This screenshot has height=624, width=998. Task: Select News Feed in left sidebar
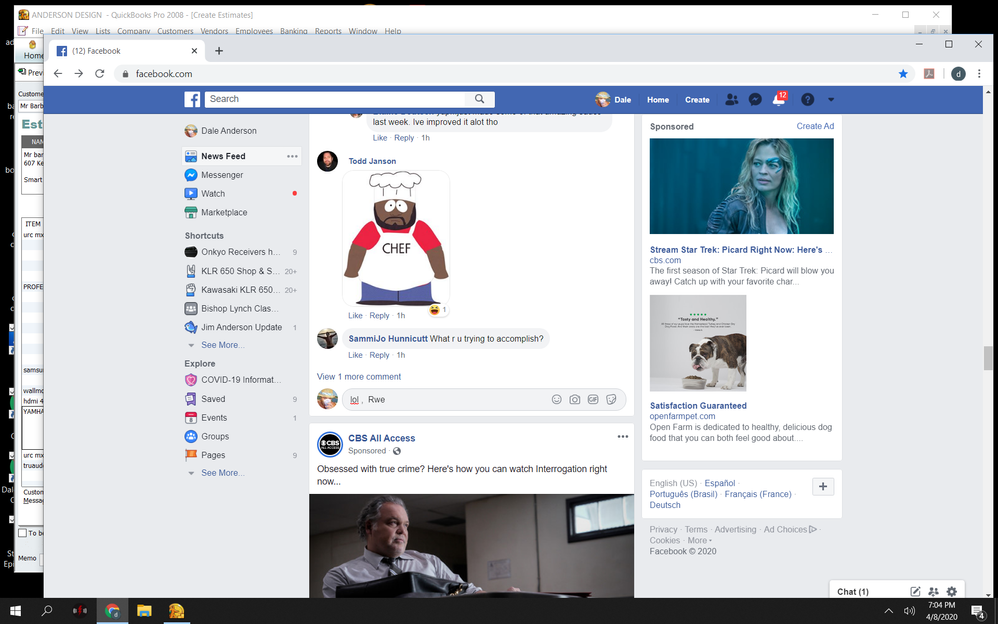click(242, 156)
